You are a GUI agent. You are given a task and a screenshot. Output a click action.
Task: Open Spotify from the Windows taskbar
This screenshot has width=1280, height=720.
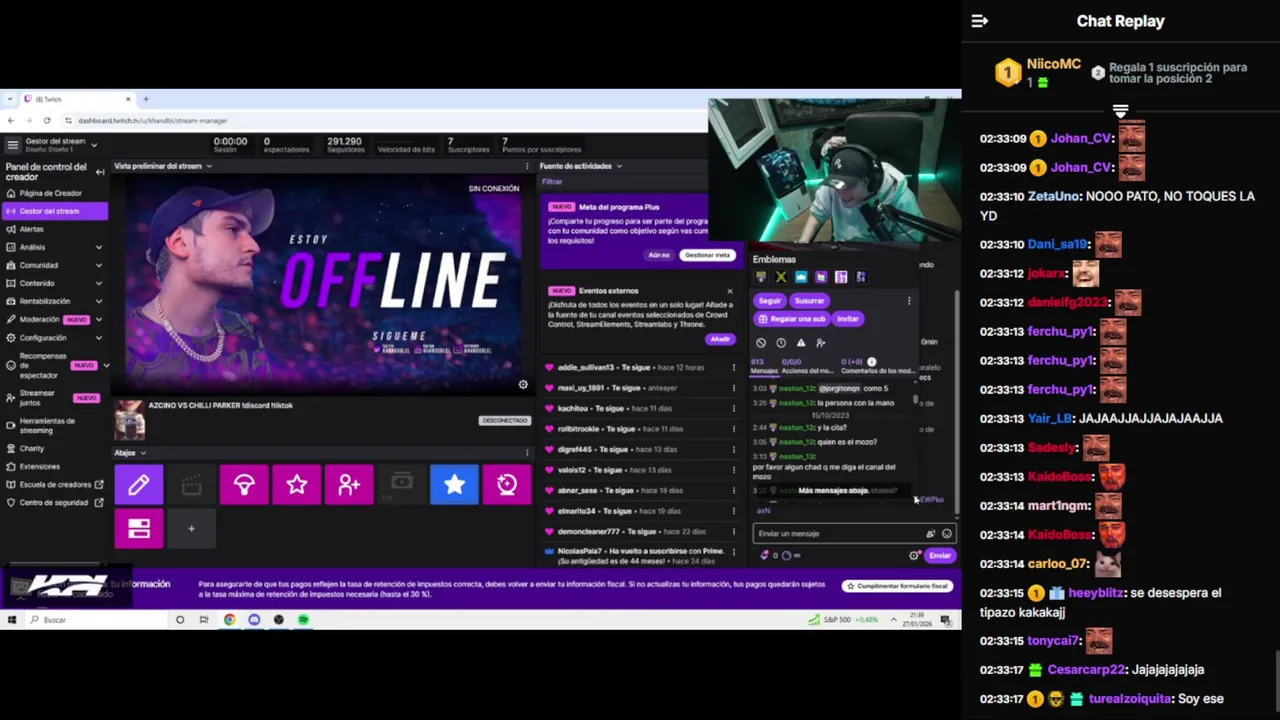(x=303, y=620)
